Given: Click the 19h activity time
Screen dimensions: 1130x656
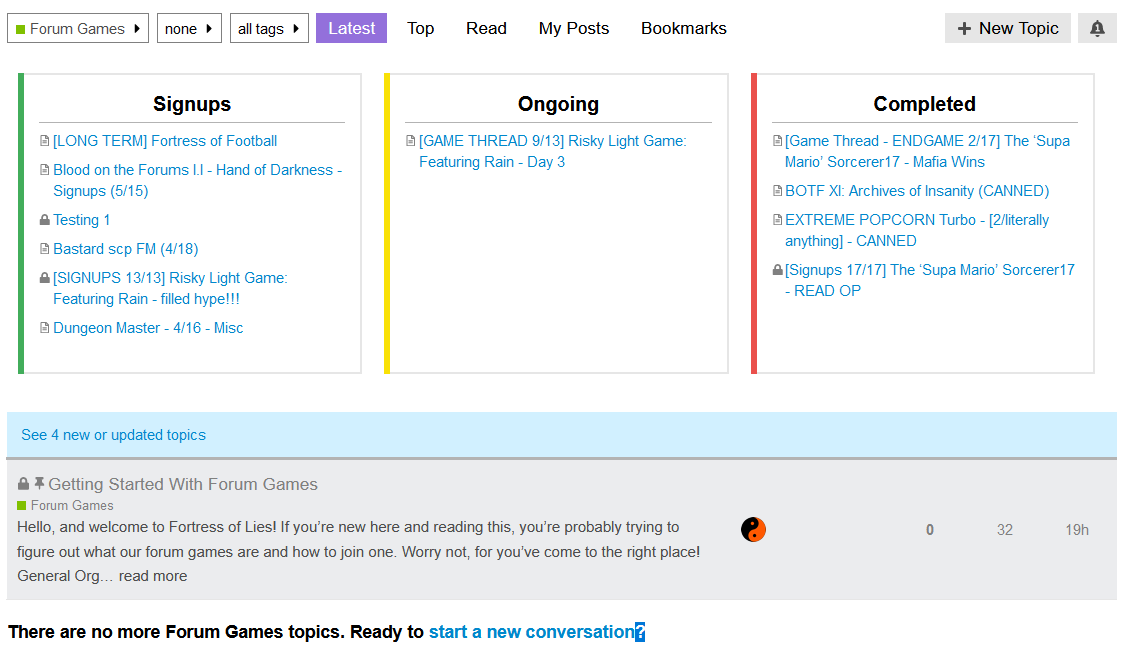Looking at the screenshot, I should point(1077,530).
